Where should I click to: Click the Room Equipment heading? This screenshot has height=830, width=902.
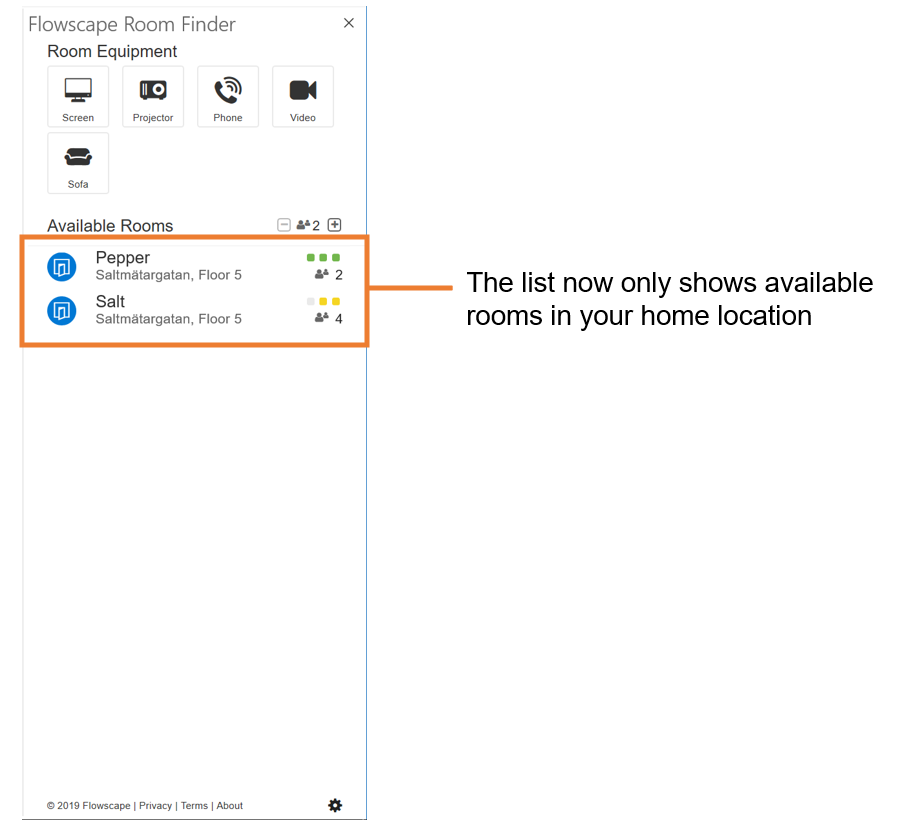pyautogui.click(x=112, y=51)
